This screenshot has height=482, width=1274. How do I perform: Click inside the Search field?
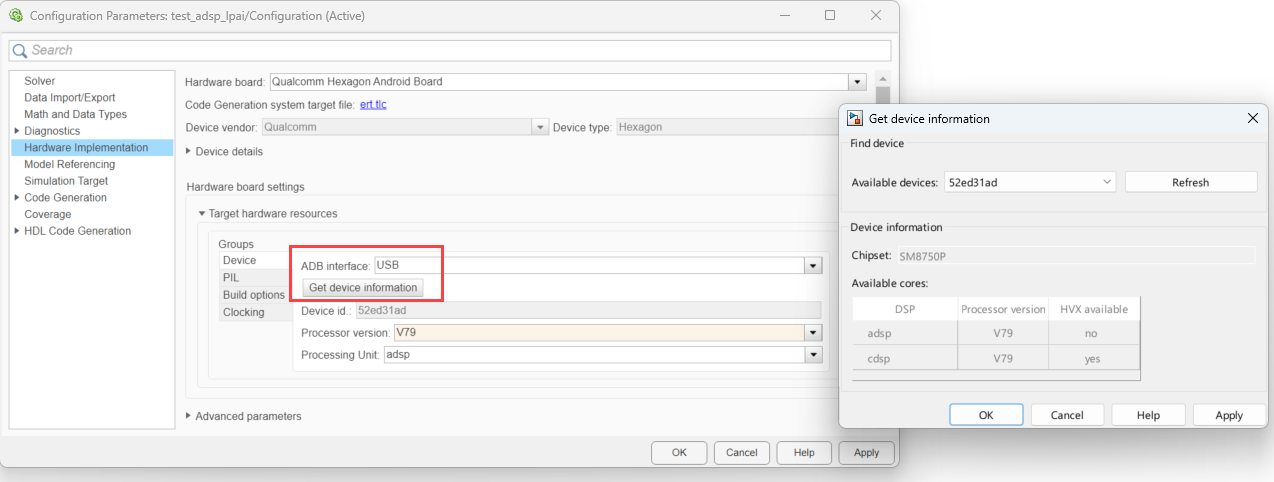(x=450, y=50)
